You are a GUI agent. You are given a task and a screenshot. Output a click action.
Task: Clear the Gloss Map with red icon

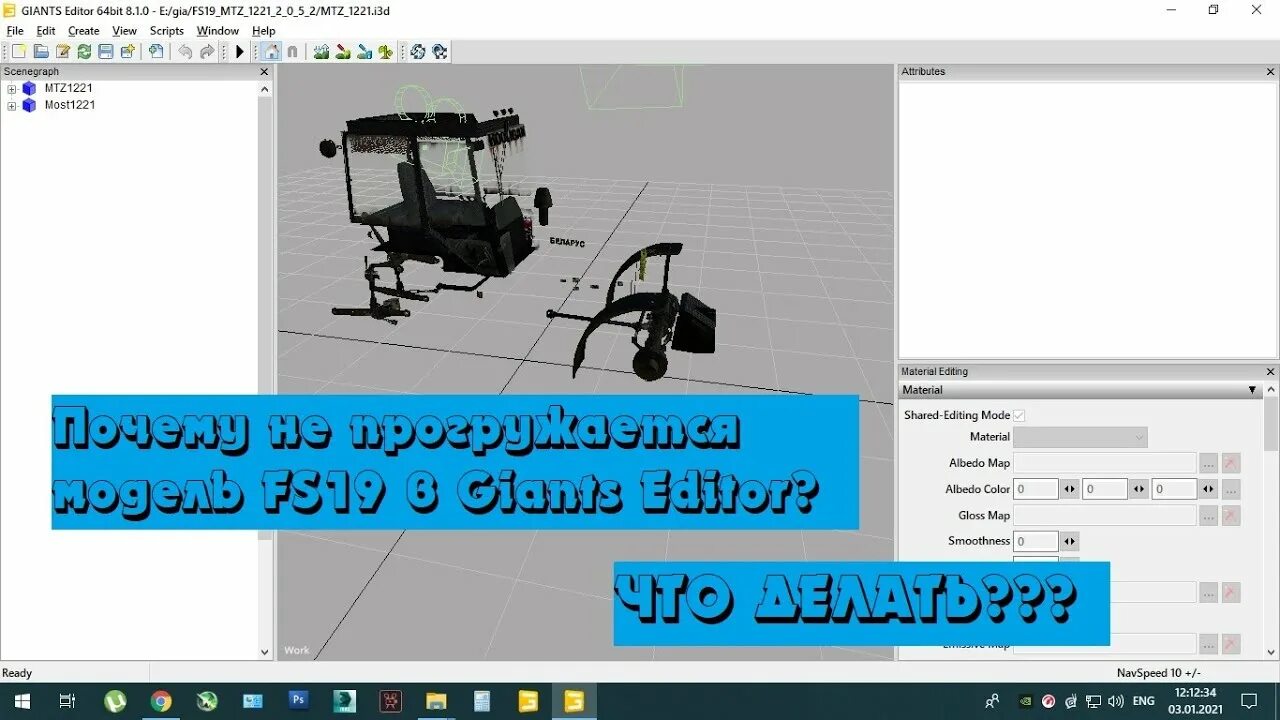(1231, 516)
